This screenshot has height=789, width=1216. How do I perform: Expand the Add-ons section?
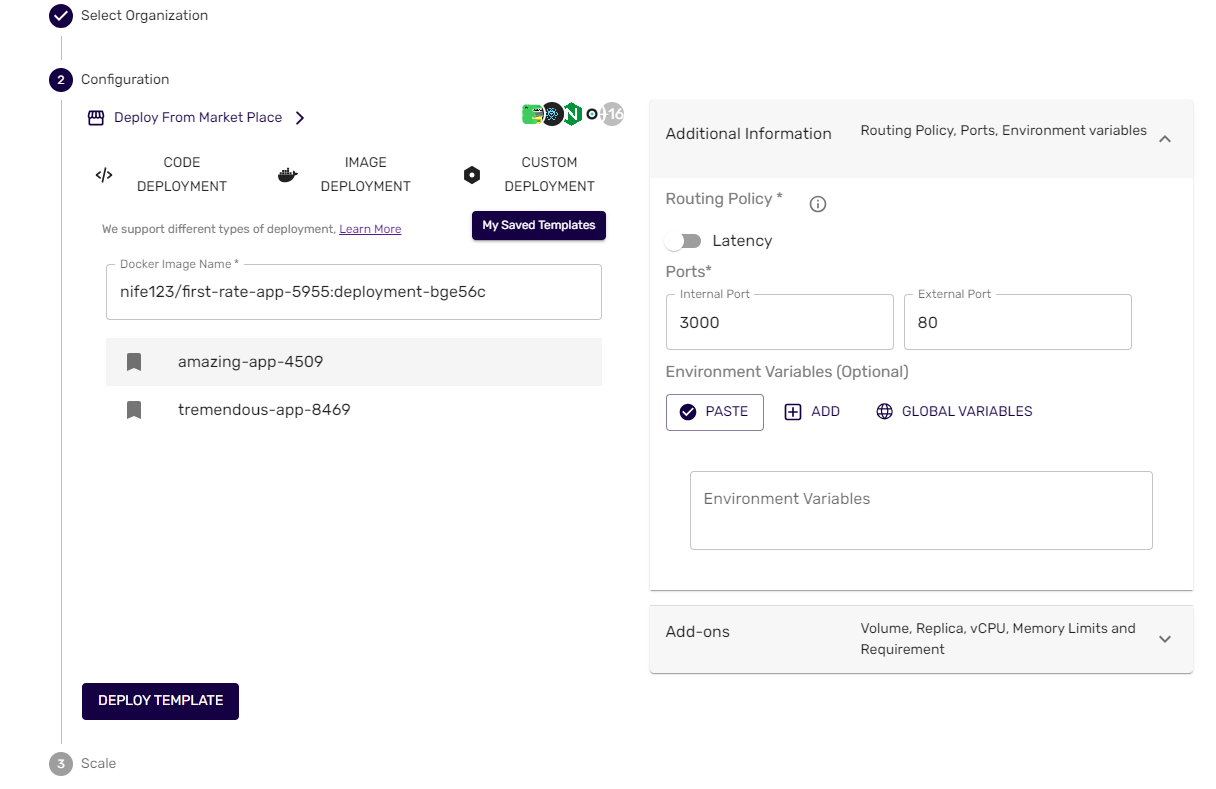1164,639
